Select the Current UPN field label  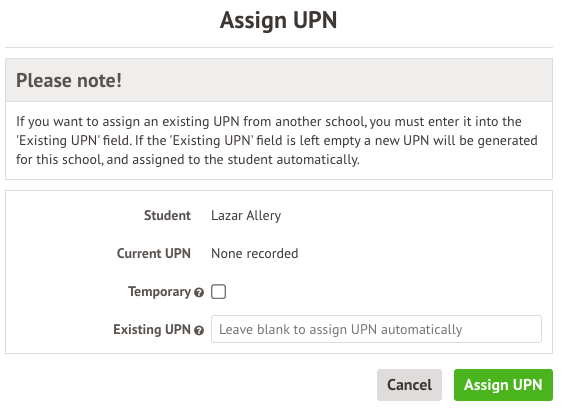click(154, 253)
